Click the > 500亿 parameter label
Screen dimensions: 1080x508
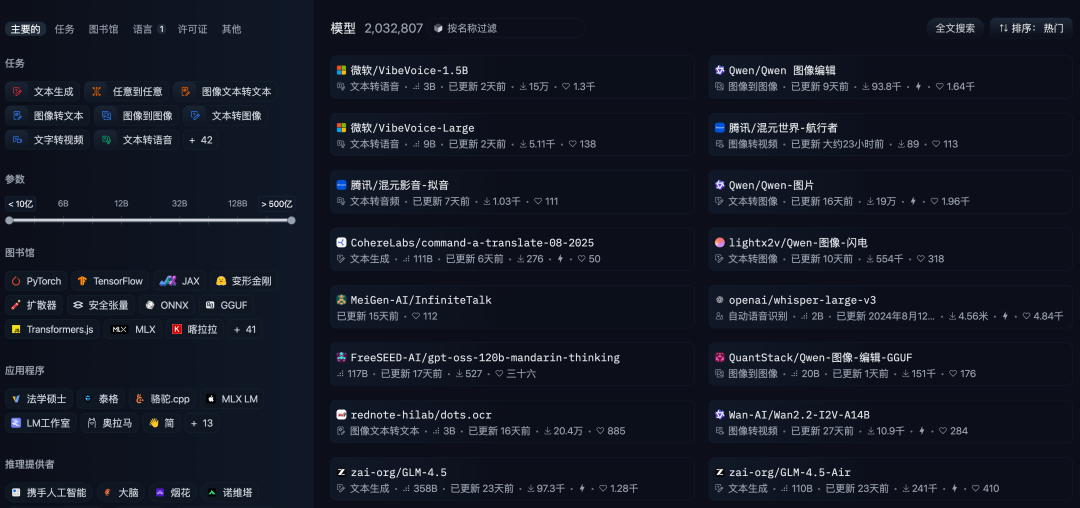tap(277, 204)
